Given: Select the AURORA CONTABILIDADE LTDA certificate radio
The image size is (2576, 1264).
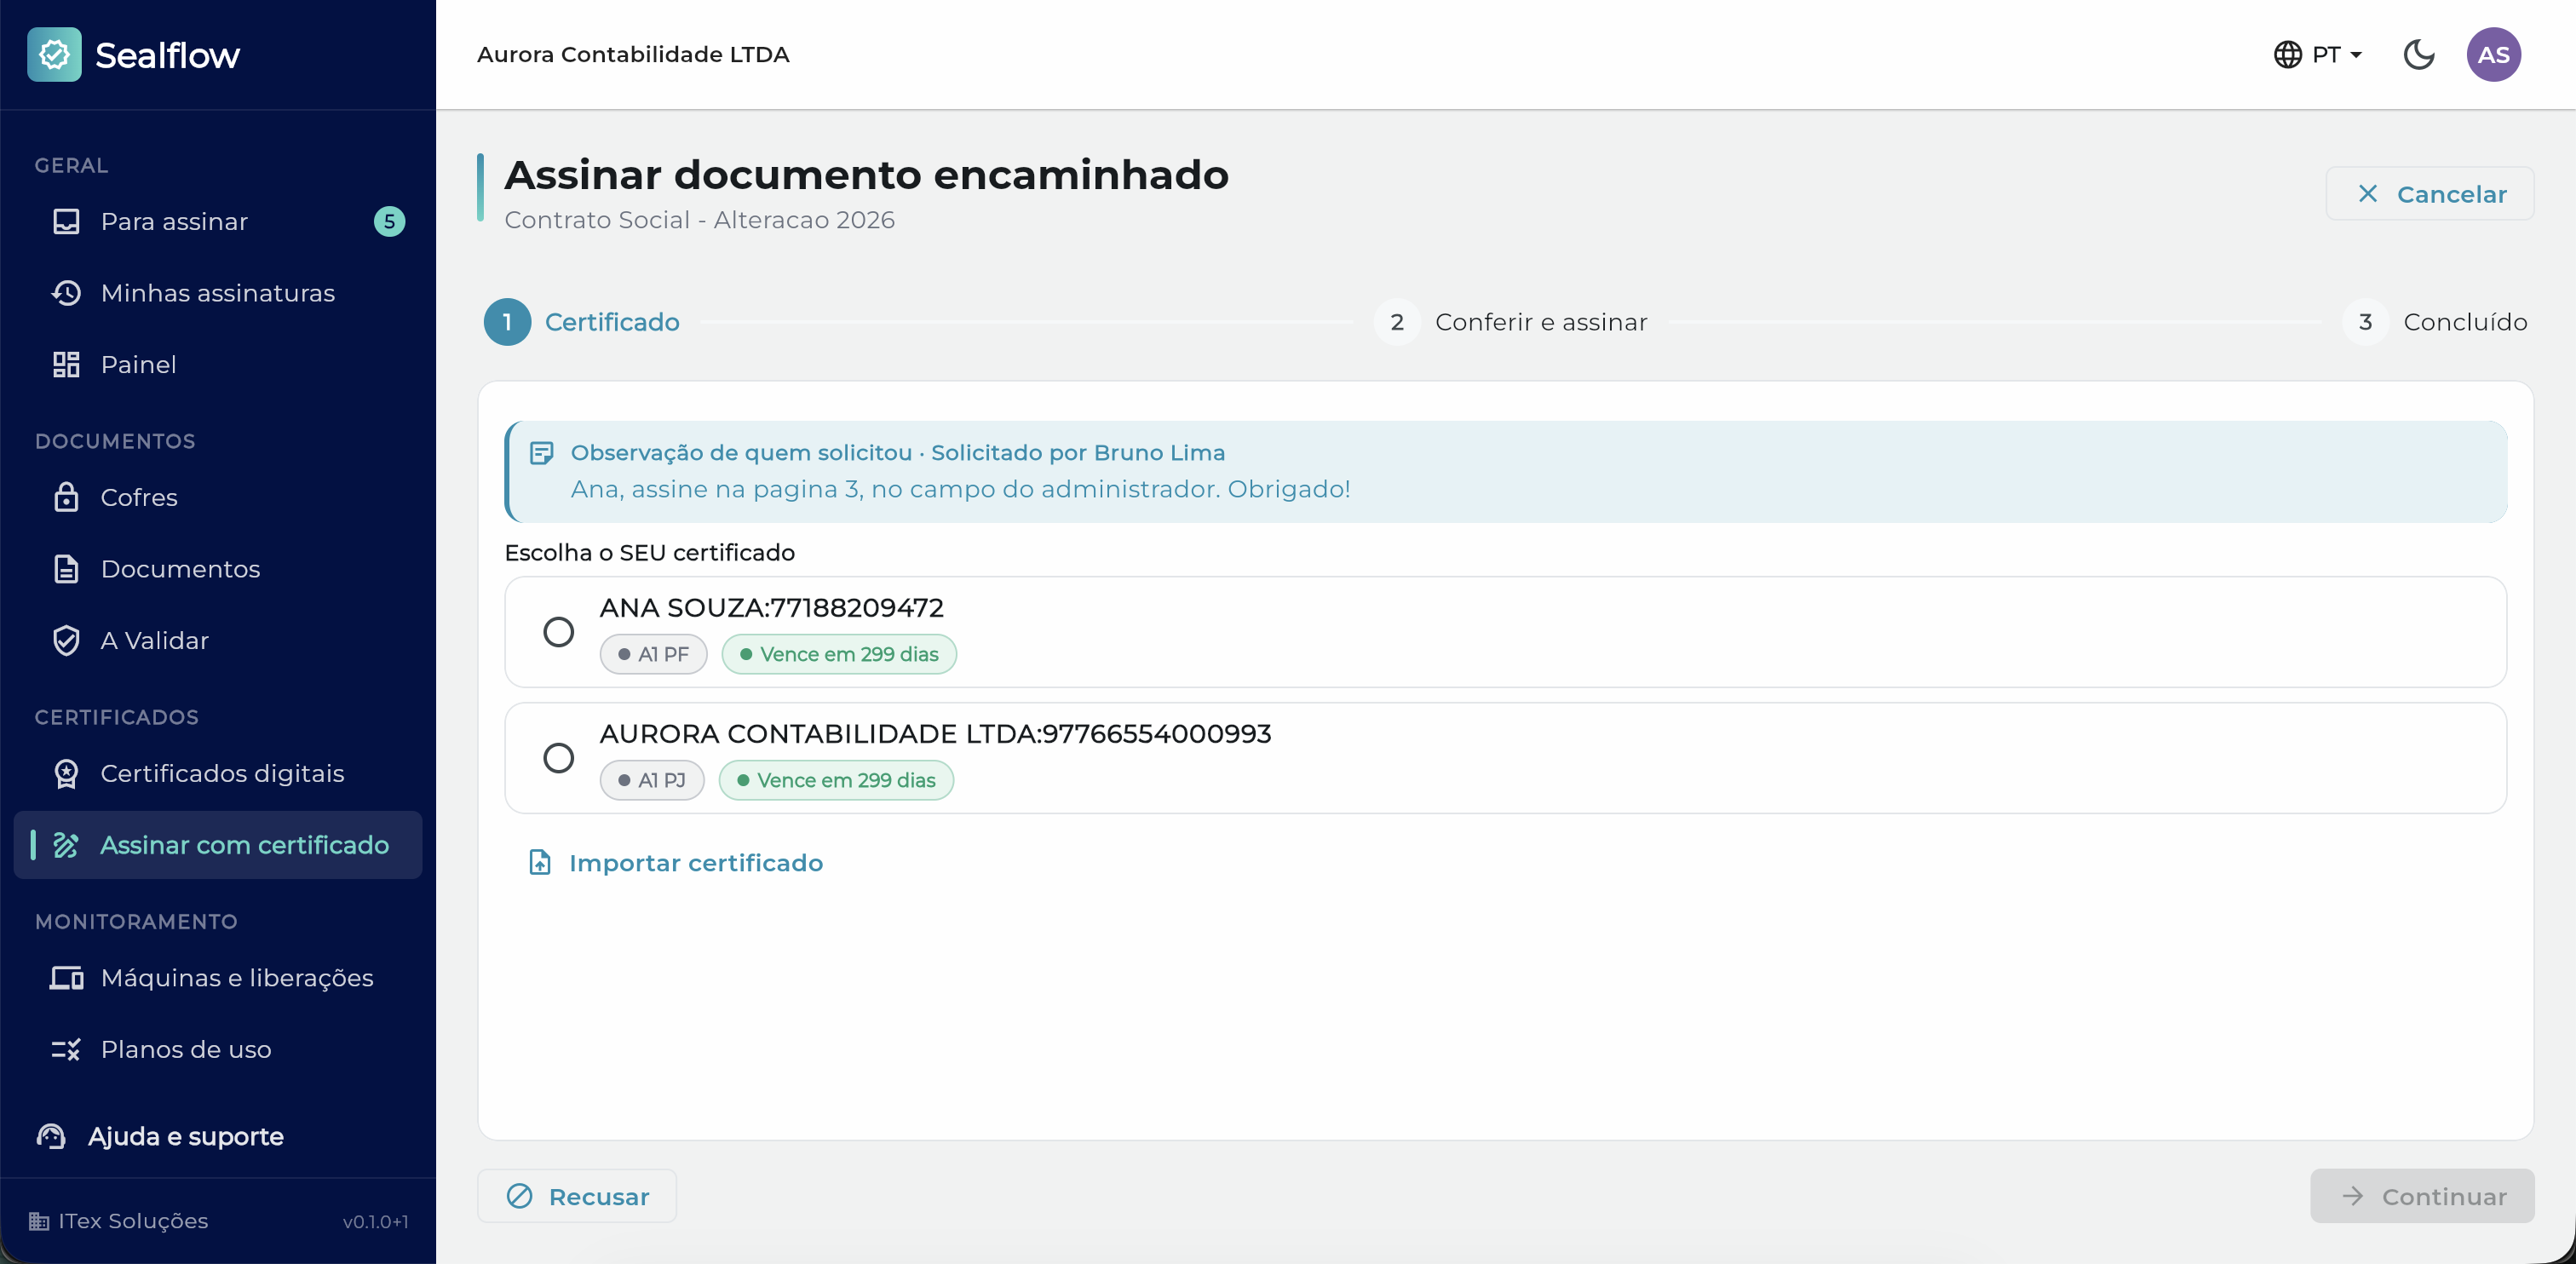Looking at the screenshot, I should point(558,758).
